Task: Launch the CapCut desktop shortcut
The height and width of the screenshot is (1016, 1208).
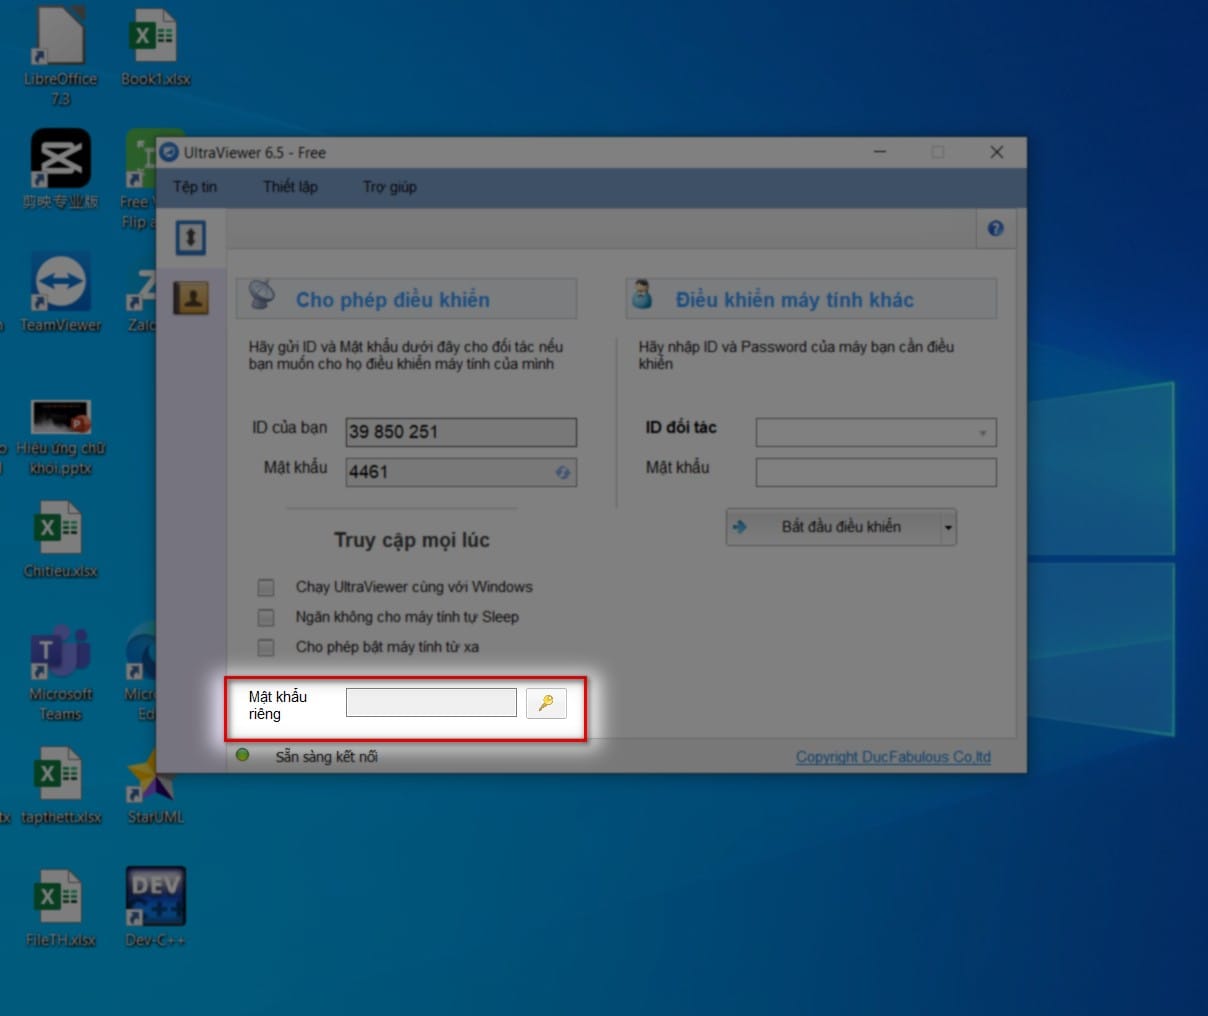Action: click(x=60, y=170)
